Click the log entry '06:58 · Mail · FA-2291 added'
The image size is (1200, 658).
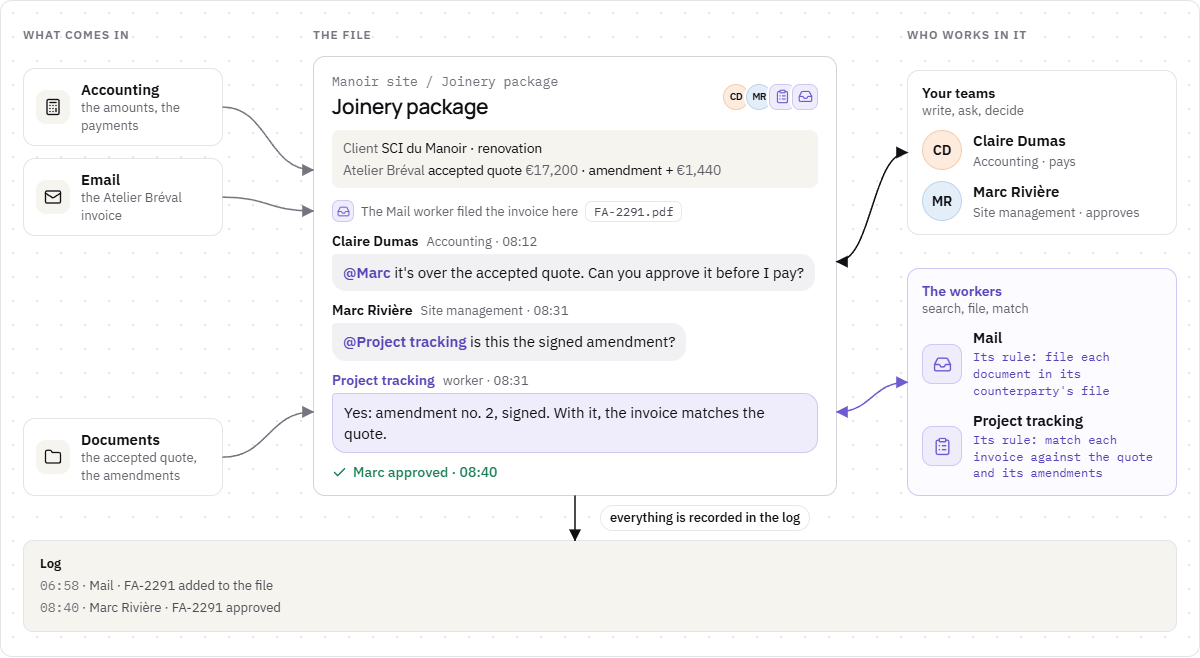pyautogui.click(x=156, y=586)
